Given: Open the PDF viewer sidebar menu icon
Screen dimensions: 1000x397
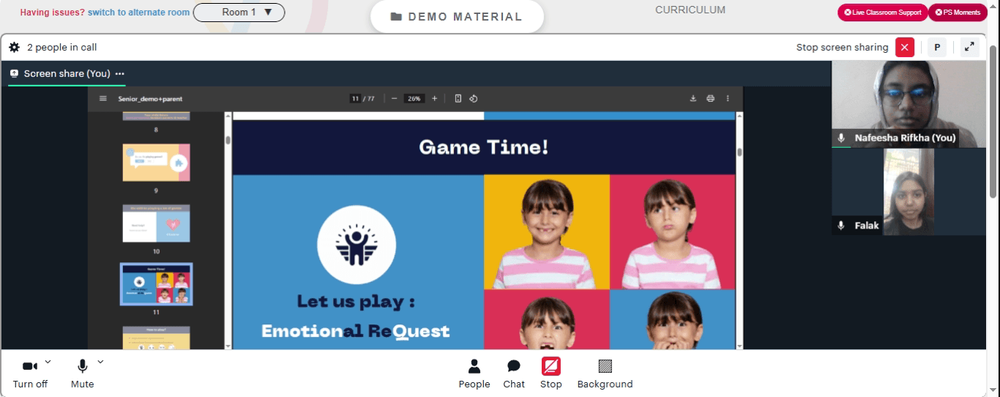Looking at the screenshot, I should 103,98.
